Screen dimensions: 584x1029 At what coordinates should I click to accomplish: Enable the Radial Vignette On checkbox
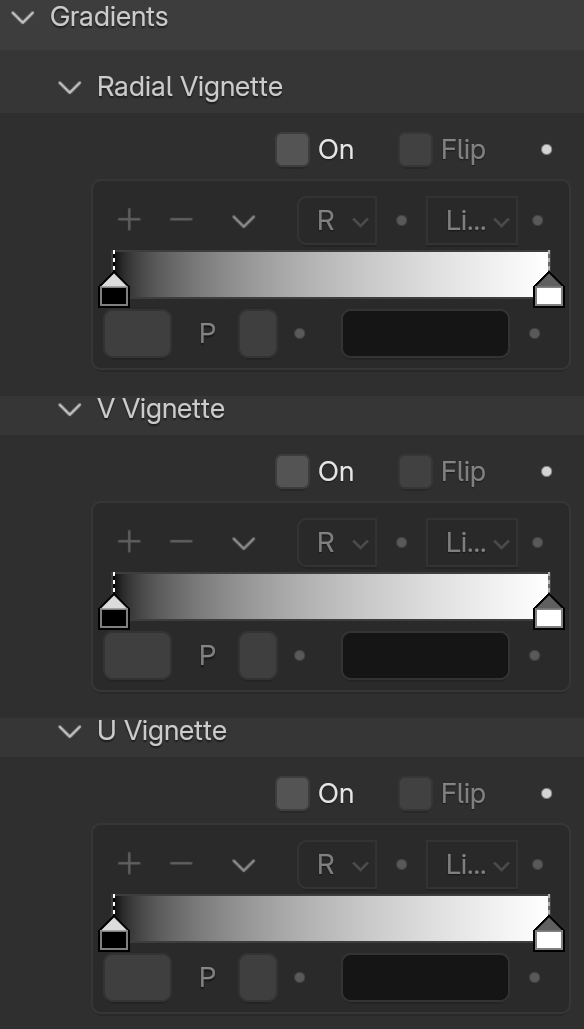pos(292,150)
